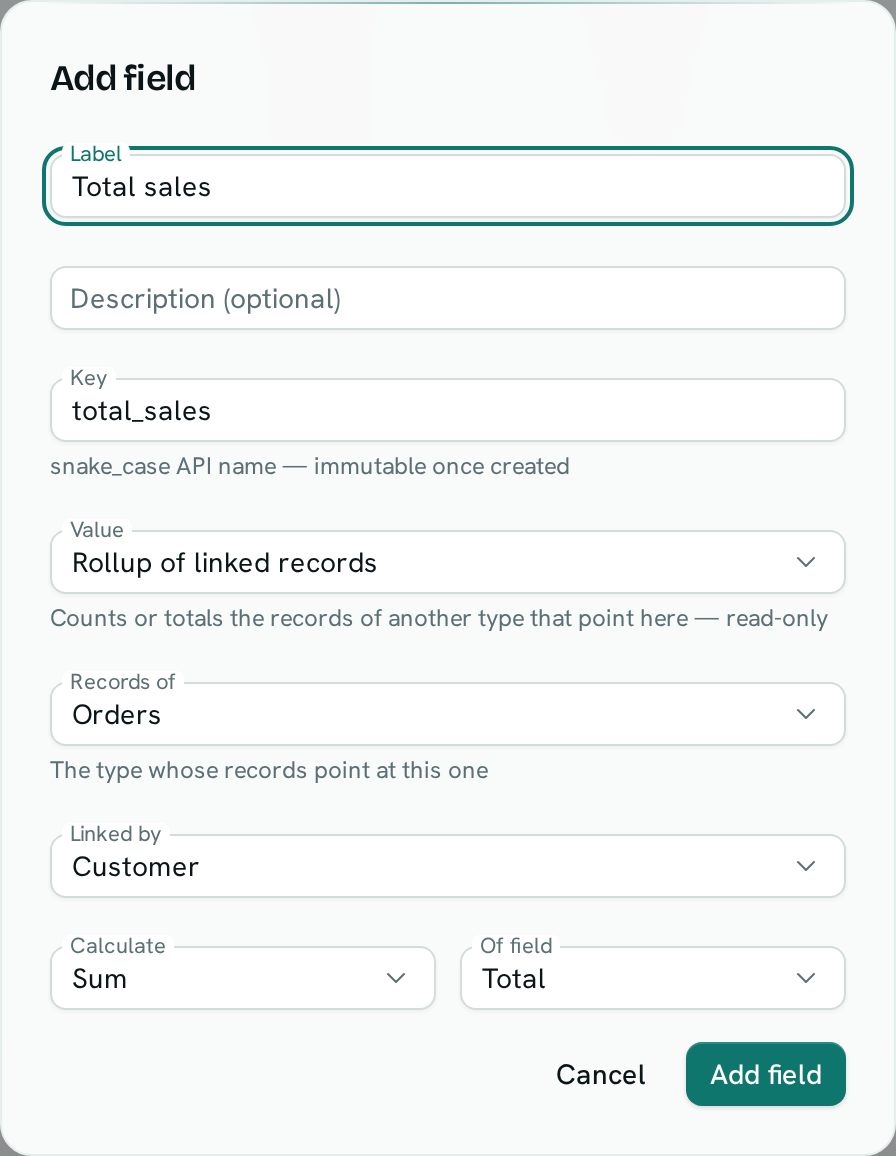Open the Records of dropdown set to Orders
This screenshot has width=896, height=1156.
tap(448, 714)
